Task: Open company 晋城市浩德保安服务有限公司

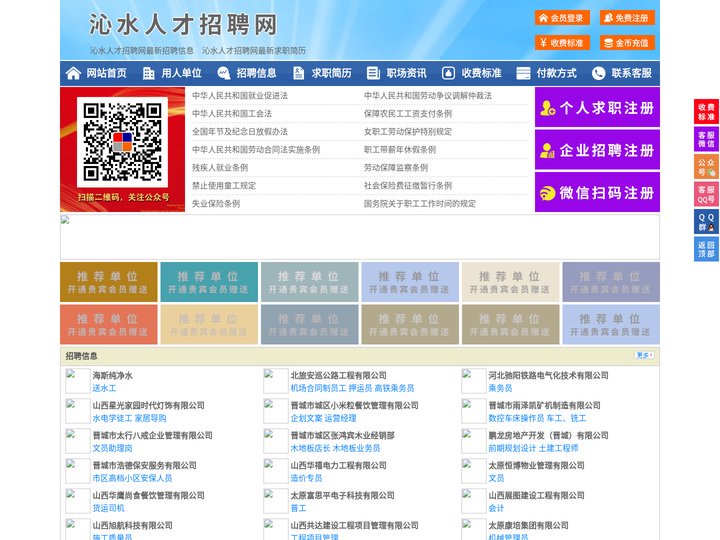Action: point(145,465)
